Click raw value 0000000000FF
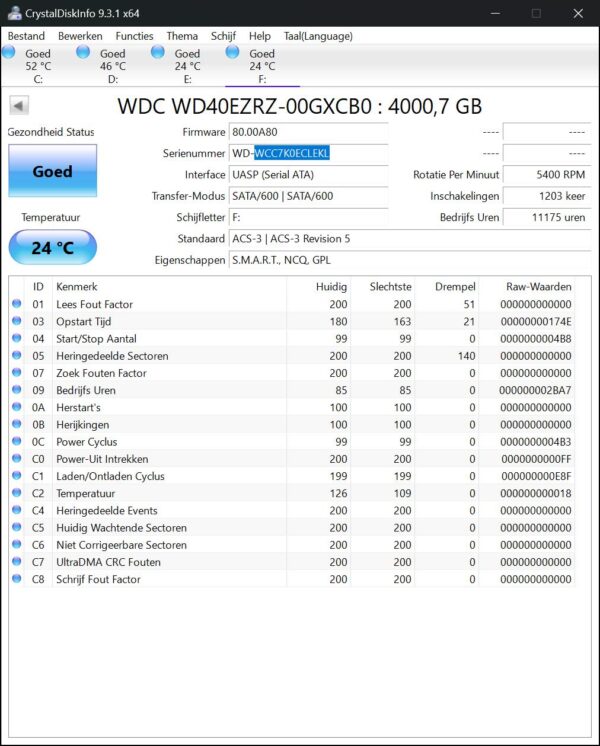The height and width of the screenshot is (746, 600). [x=536, y=459]
